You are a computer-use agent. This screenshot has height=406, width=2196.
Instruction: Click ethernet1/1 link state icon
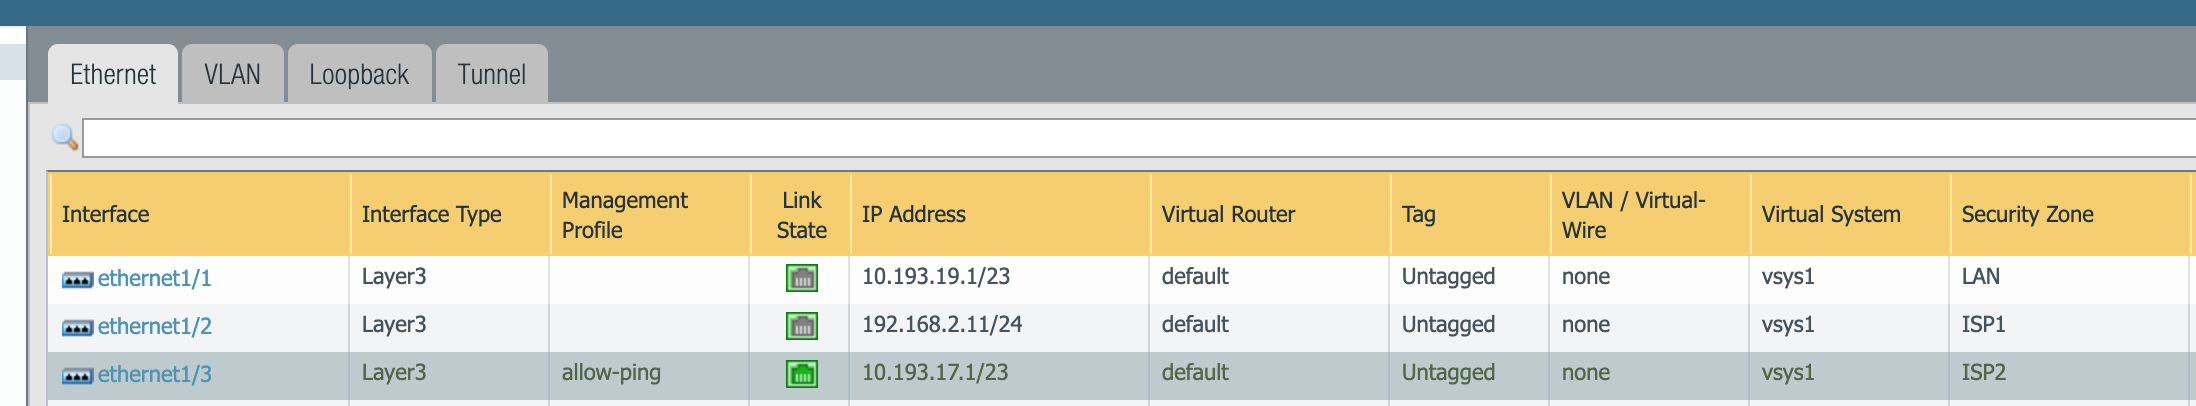click(801, 278)
